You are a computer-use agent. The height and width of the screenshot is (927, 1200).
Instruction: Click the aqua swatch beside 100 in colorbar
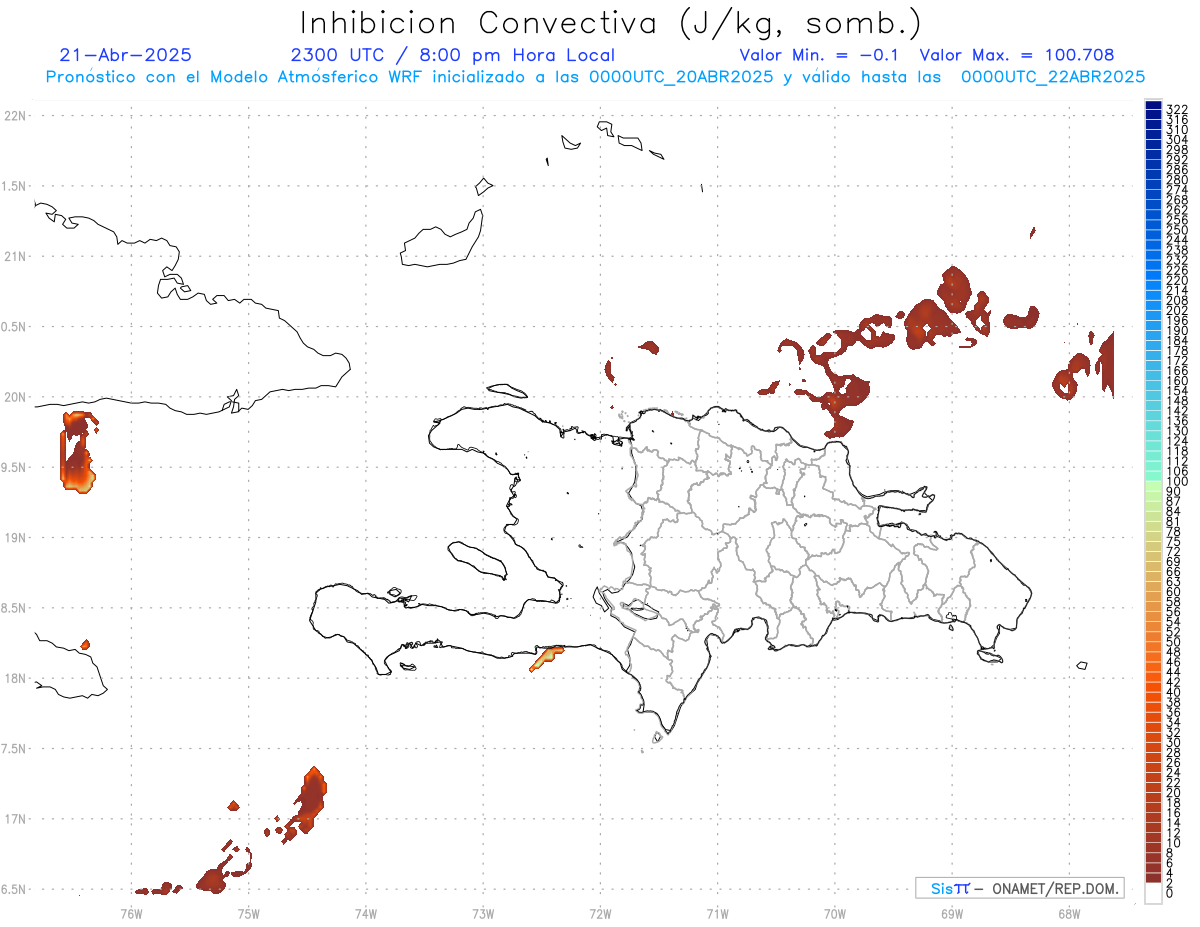click(x=1153, y=477)
